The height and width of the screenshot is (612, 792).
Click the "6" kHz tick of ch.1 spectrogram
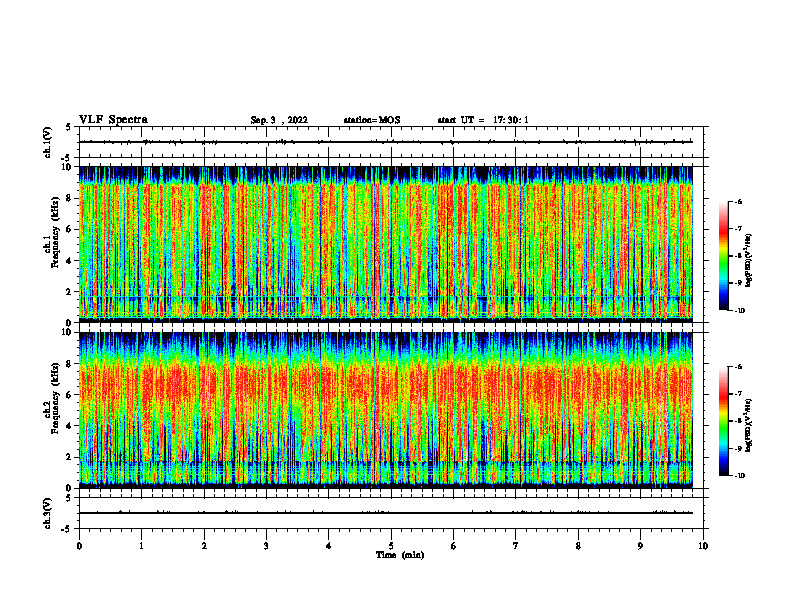coord(69,229)
